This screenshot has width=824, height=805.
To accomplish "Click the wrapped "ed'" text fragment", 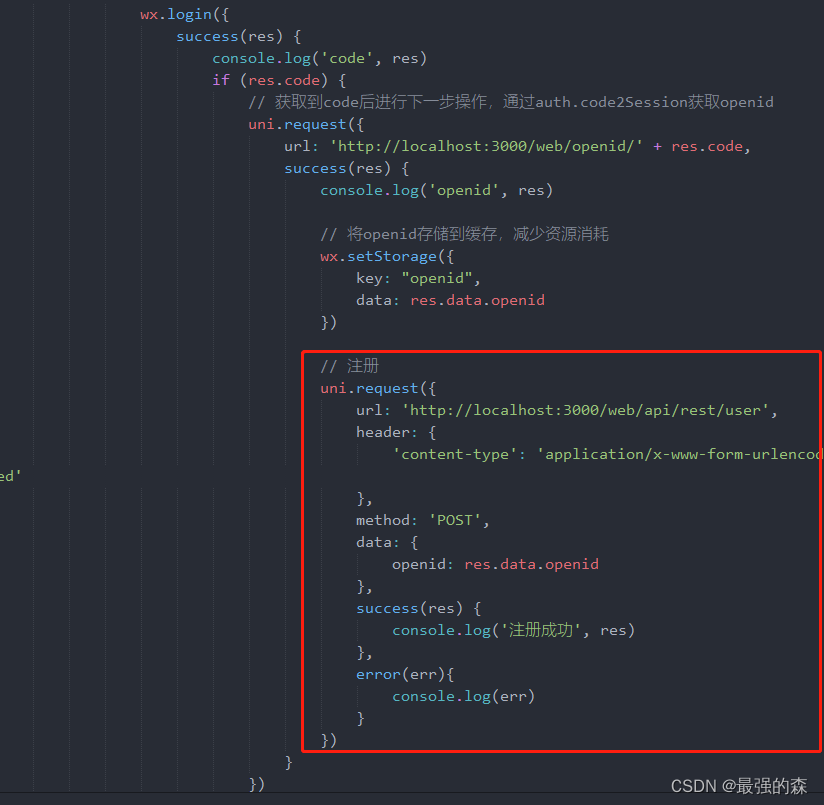I will (x=11, y=476).
